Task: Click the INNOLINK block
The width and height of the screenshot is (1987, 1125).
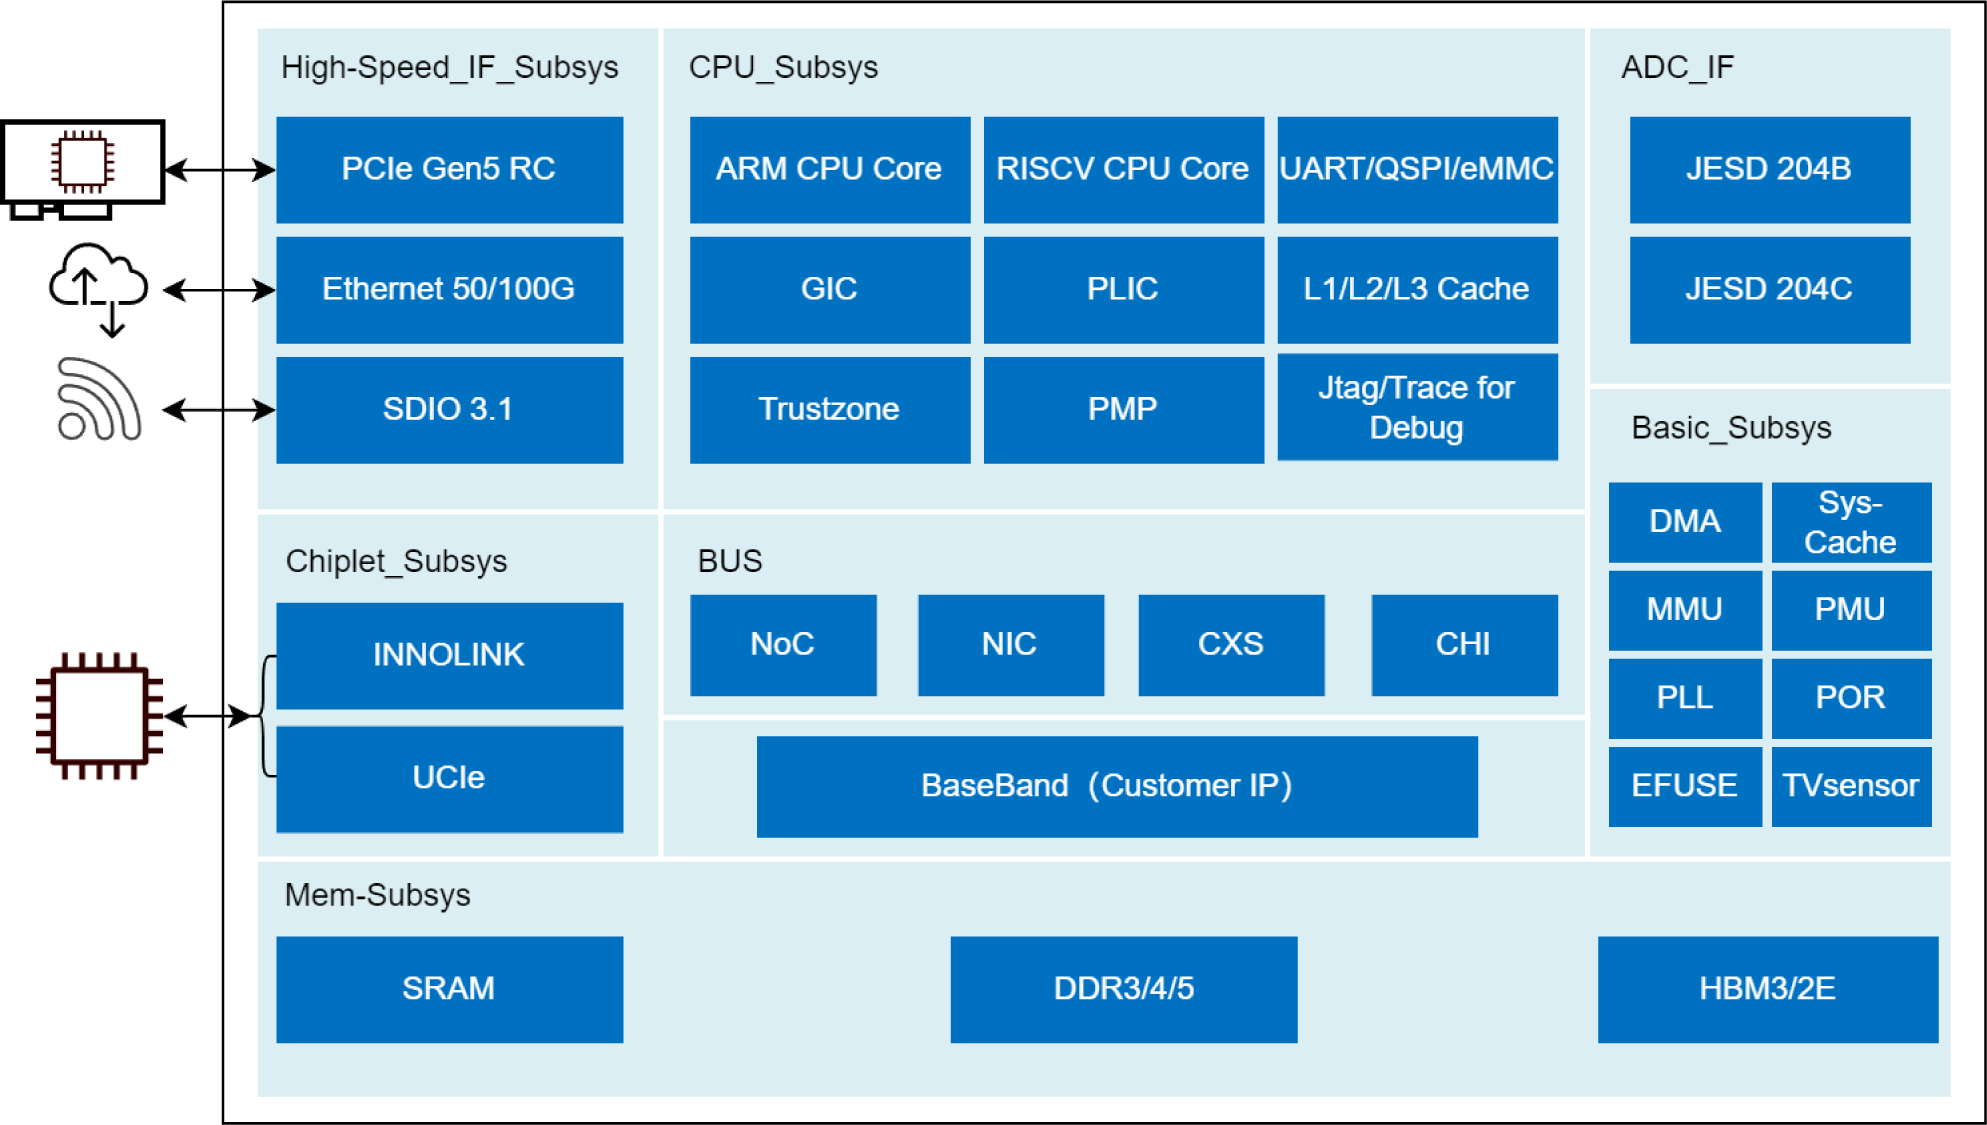Action: (x=449, y=655)
